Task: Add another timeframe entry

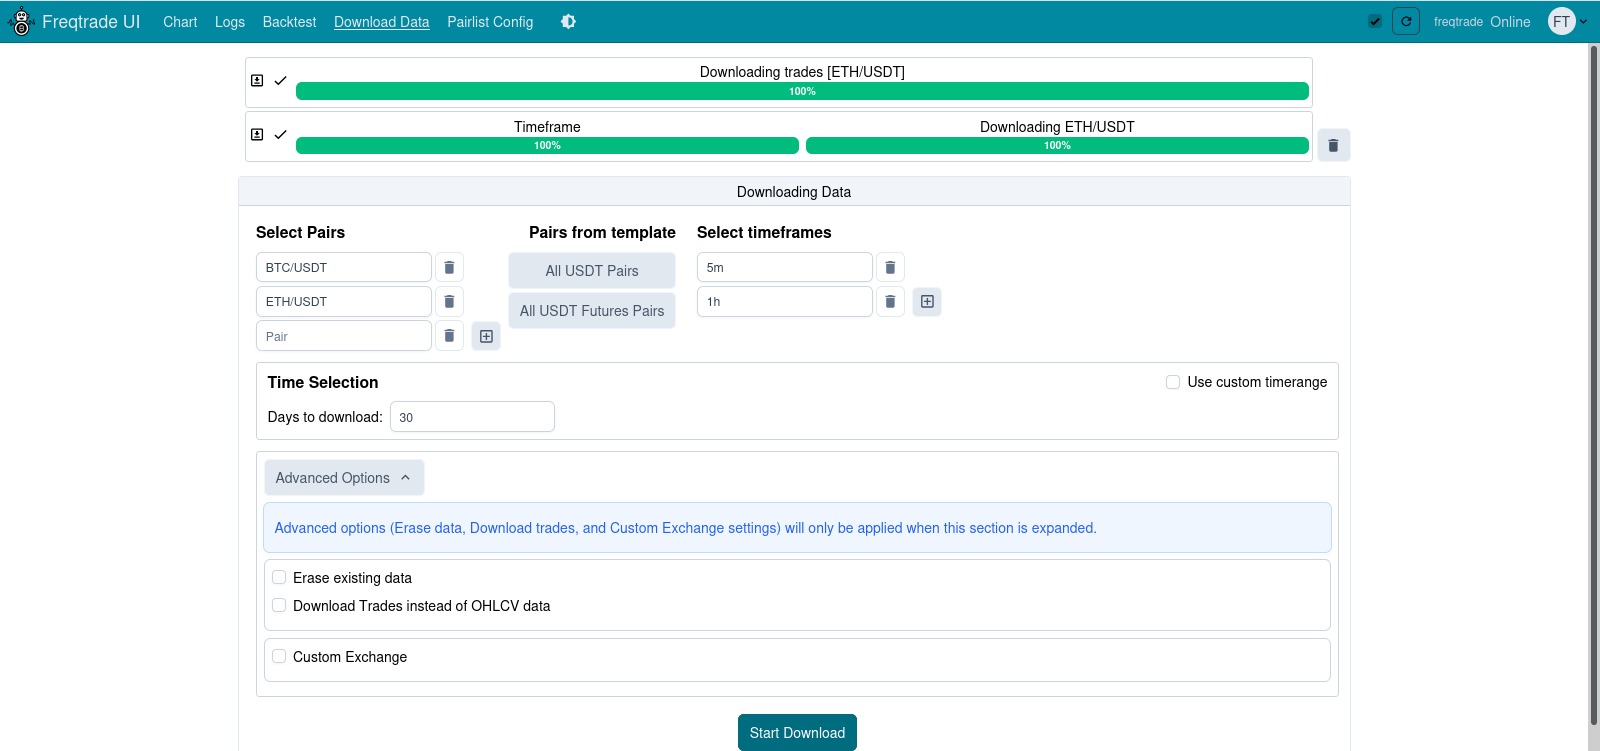Action: click(x=927, y=302)
